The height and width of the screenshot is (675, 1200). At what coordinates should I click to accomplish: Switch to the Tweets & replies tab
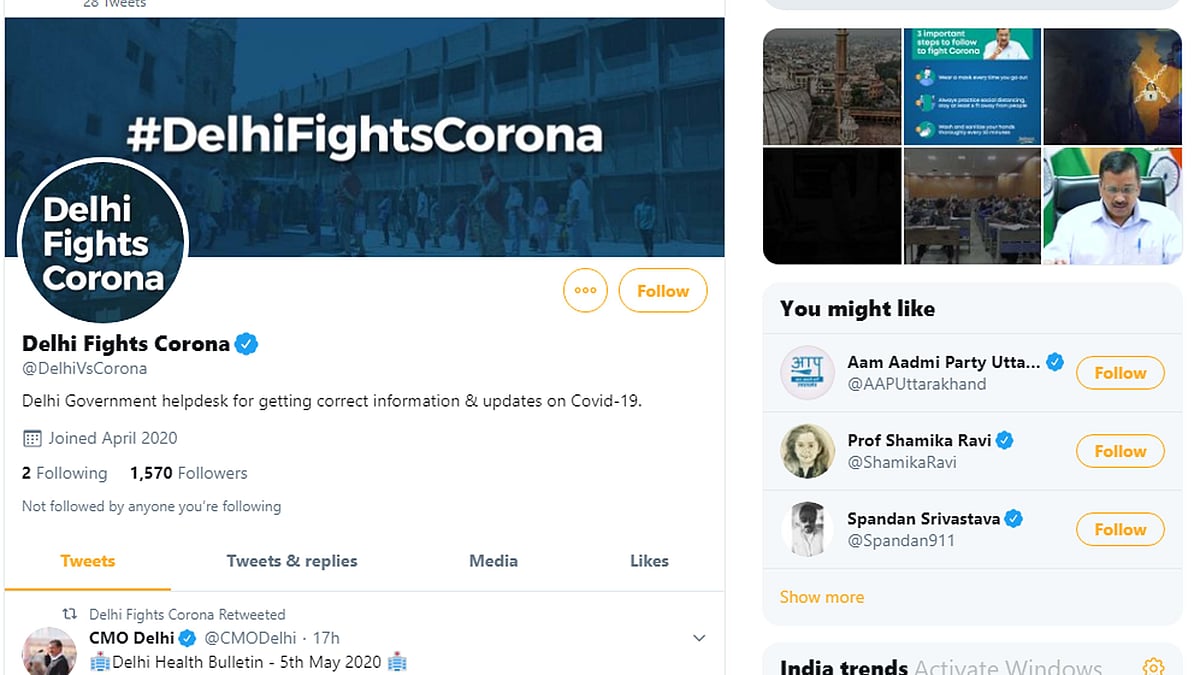292,561
